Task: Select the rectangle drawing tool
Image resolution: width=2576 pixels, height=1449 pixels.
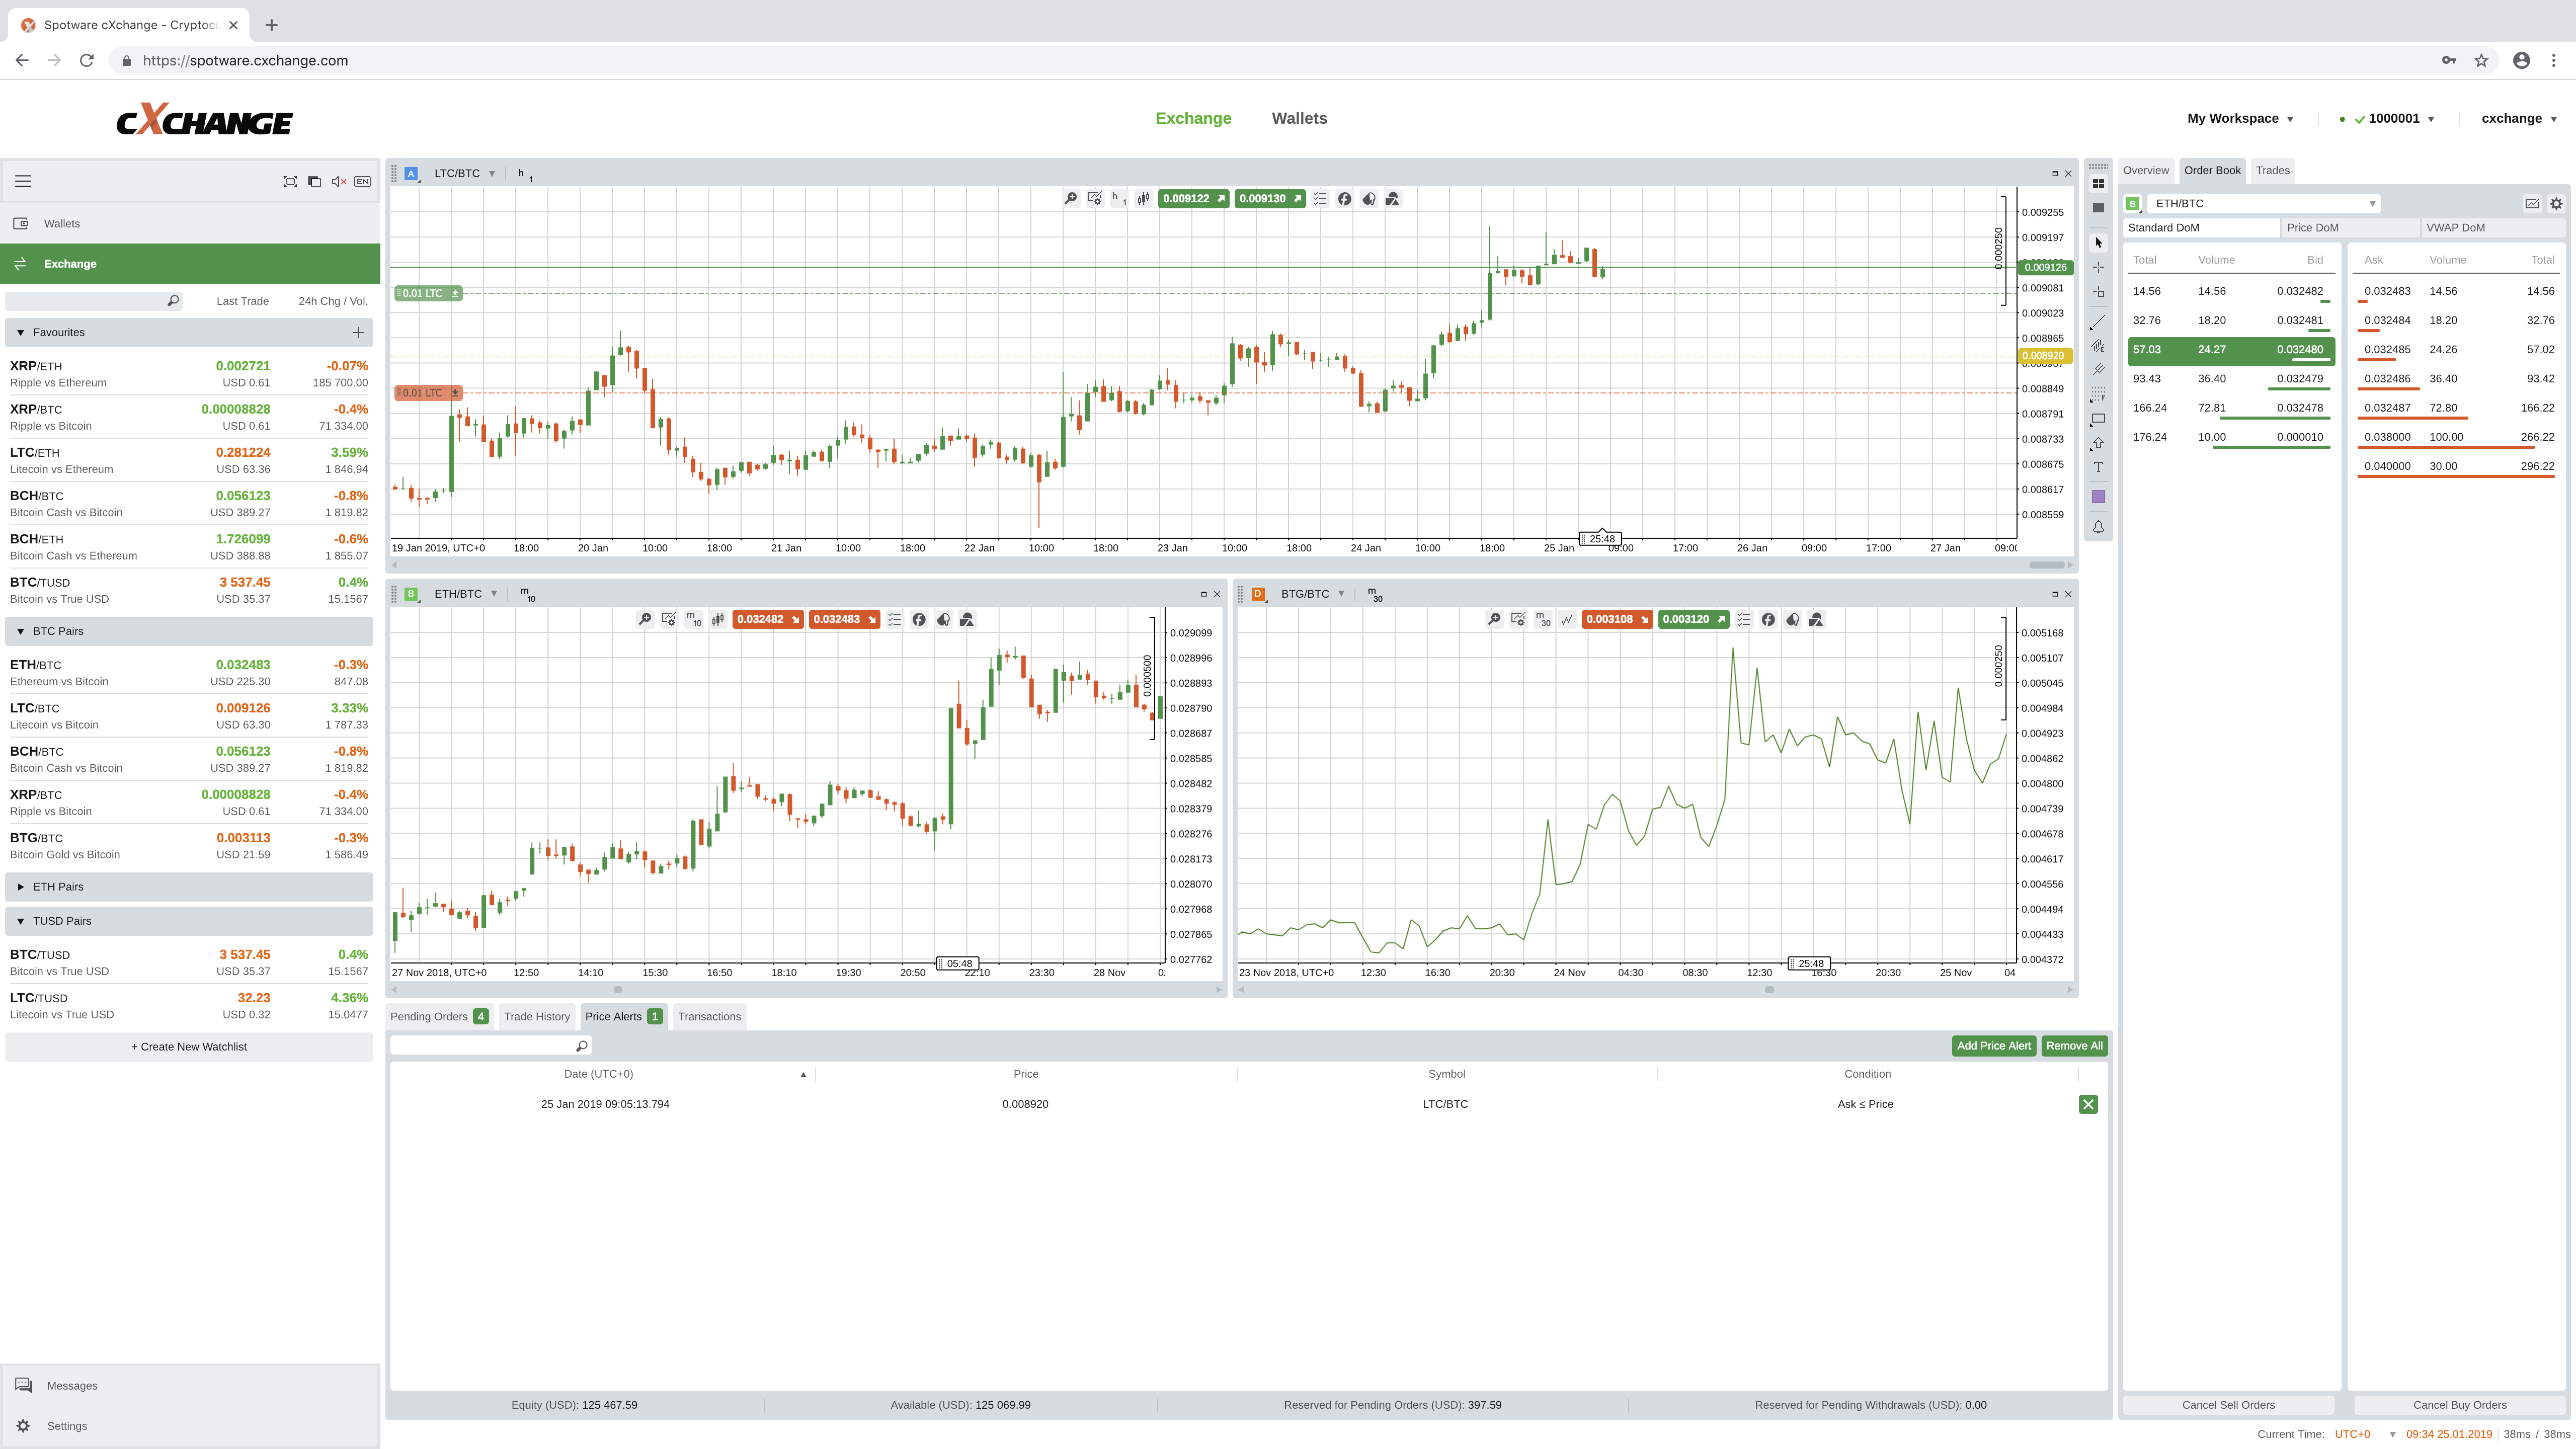Action: click(2098, 419)
